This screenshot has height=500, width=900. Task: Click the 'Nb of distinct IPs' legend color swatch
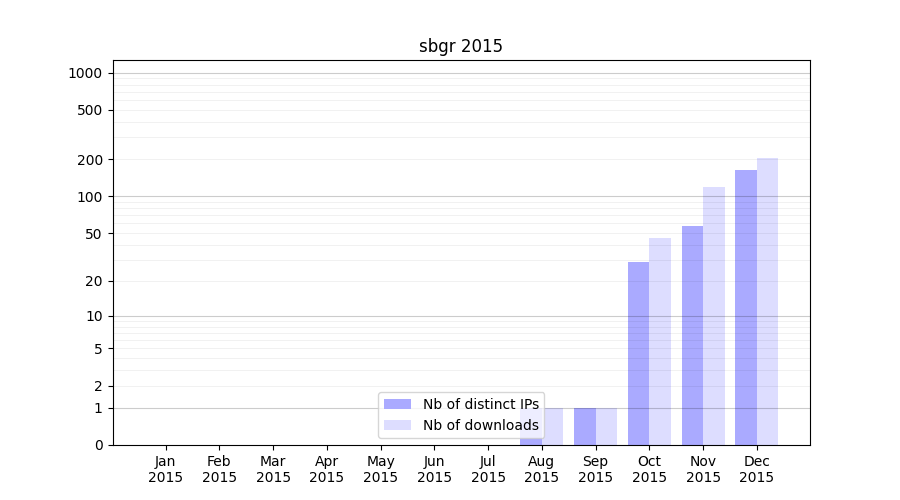397,404
